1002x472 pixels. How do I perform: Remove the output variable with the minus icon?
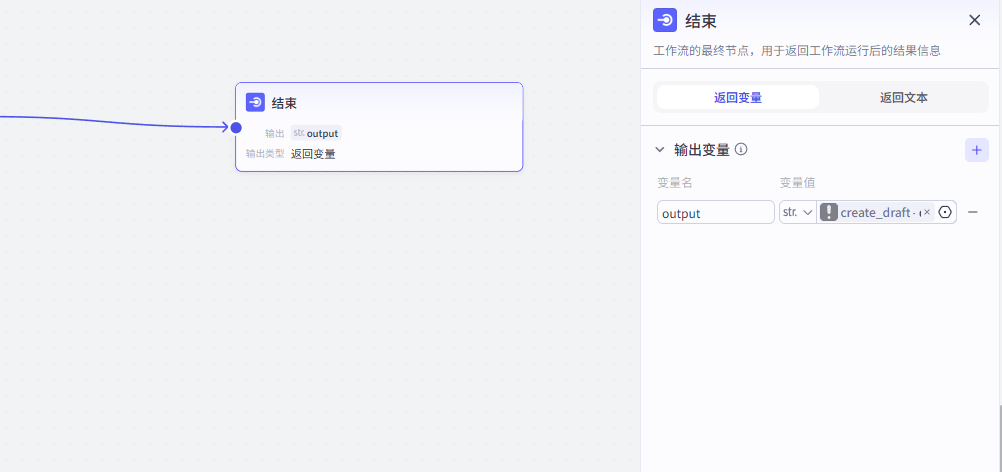[972, 212]
